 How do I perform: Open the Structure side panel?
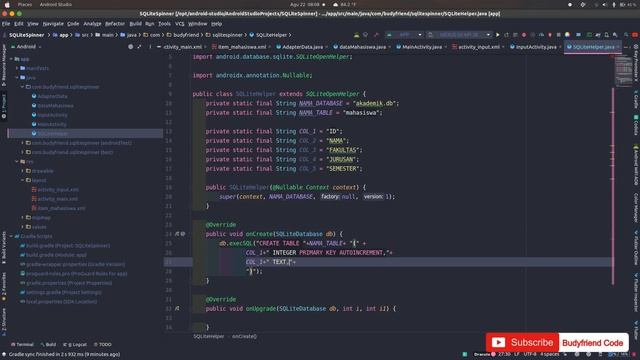[x=4, y=321]
